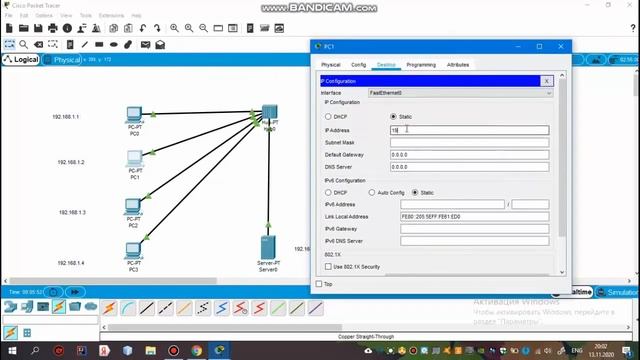Zoom out of the workspace

click(x=204, y=28)
